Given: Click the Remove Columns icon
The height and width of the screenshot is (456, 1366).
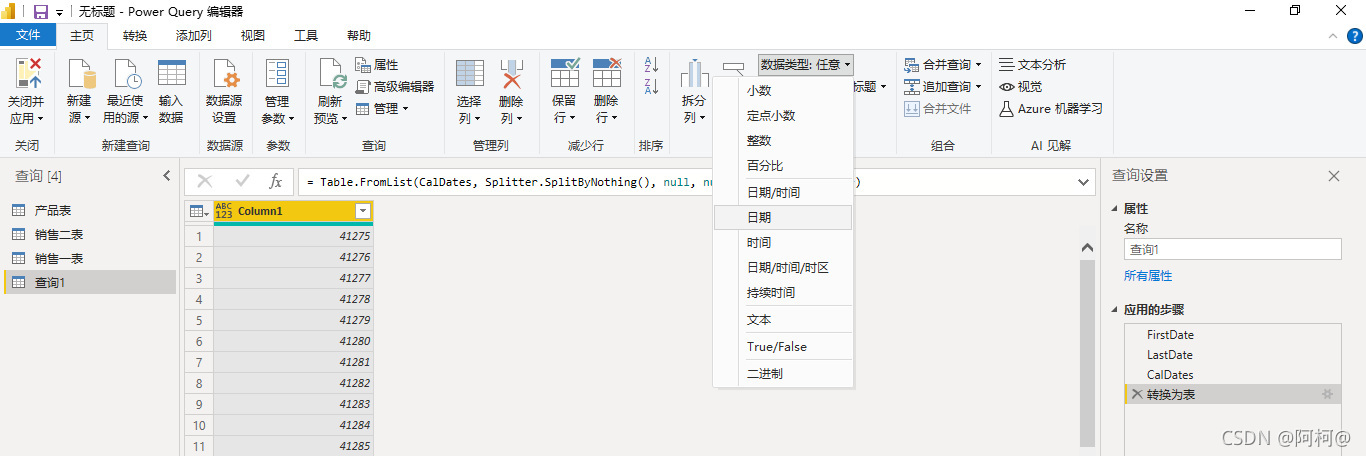Looking at the screenshot, I should (x=512, y=74).
